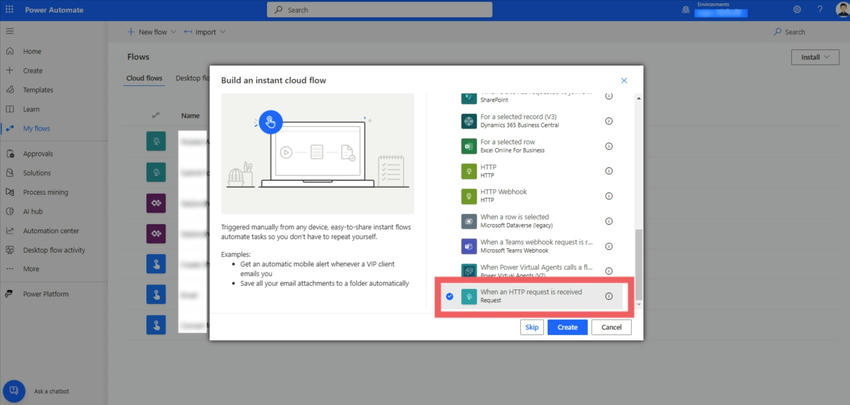
Task: Click the Create plus icon in sidebar
Action: [x=10, y=70]
